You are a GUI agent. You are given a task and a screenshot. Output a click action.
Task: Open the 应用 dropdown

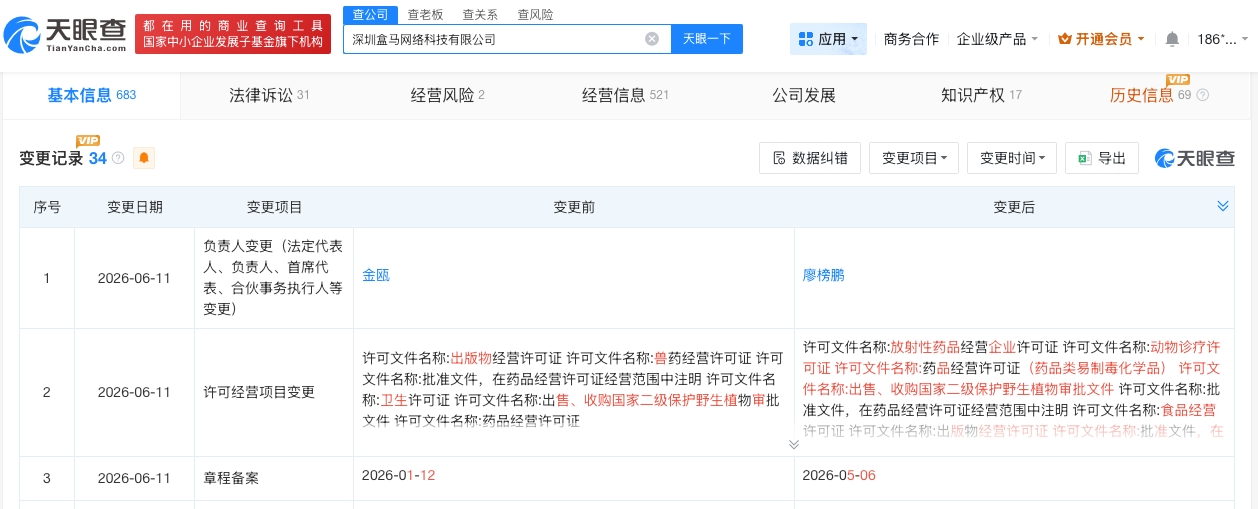(828, 39)
